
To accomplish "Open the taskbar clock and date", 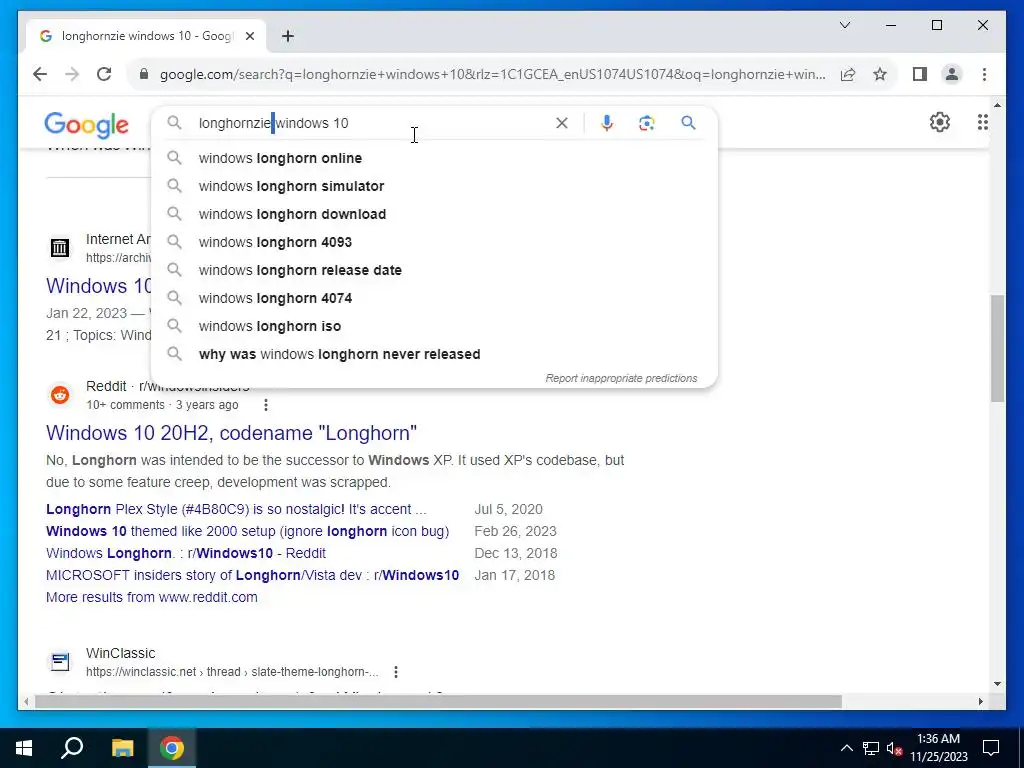I will coord(938,748).
